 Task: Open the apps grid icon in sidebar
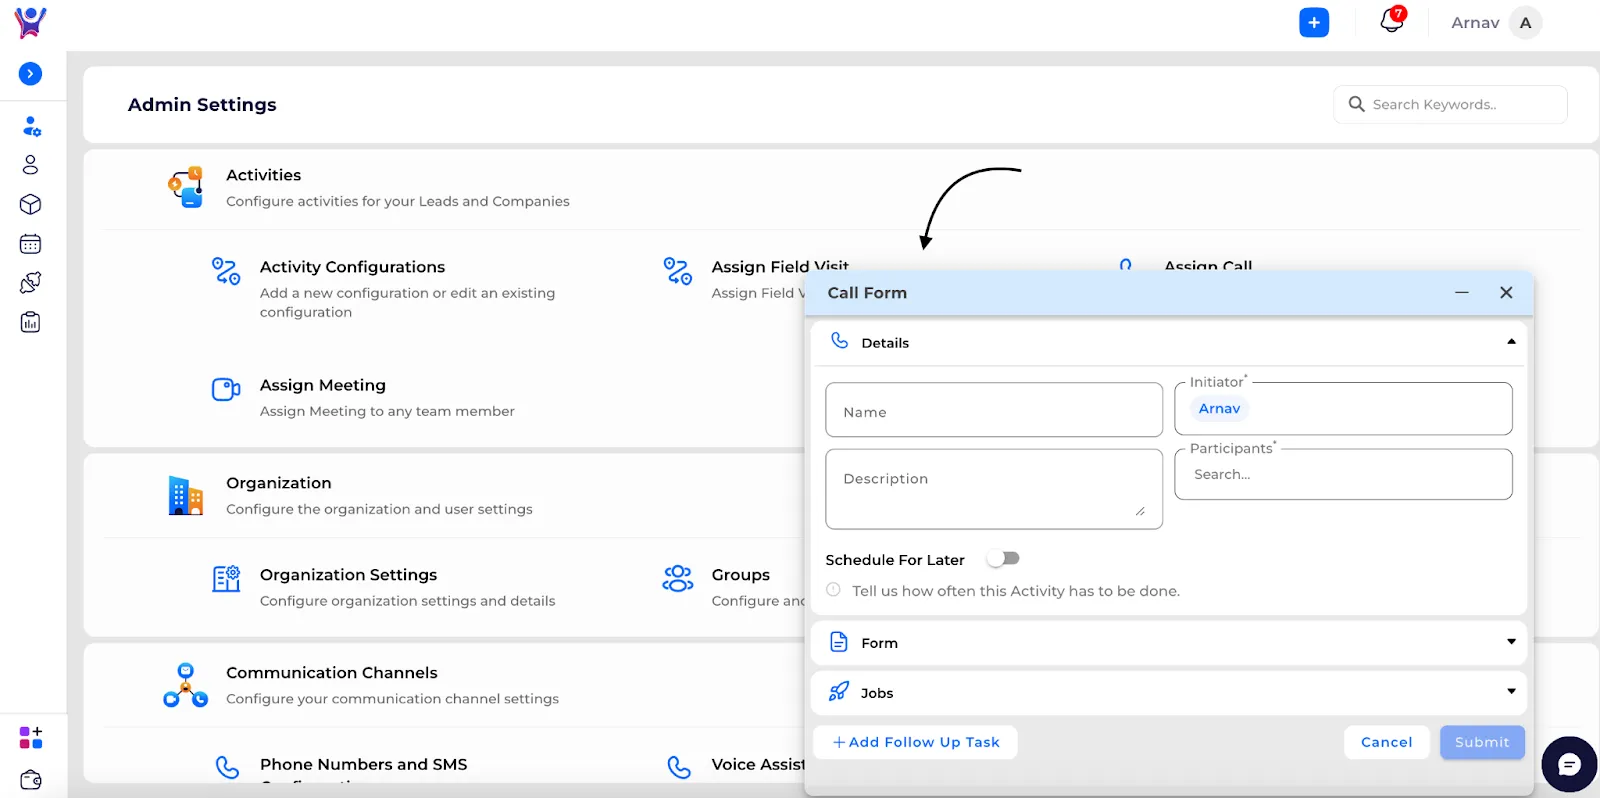point(31,738)
